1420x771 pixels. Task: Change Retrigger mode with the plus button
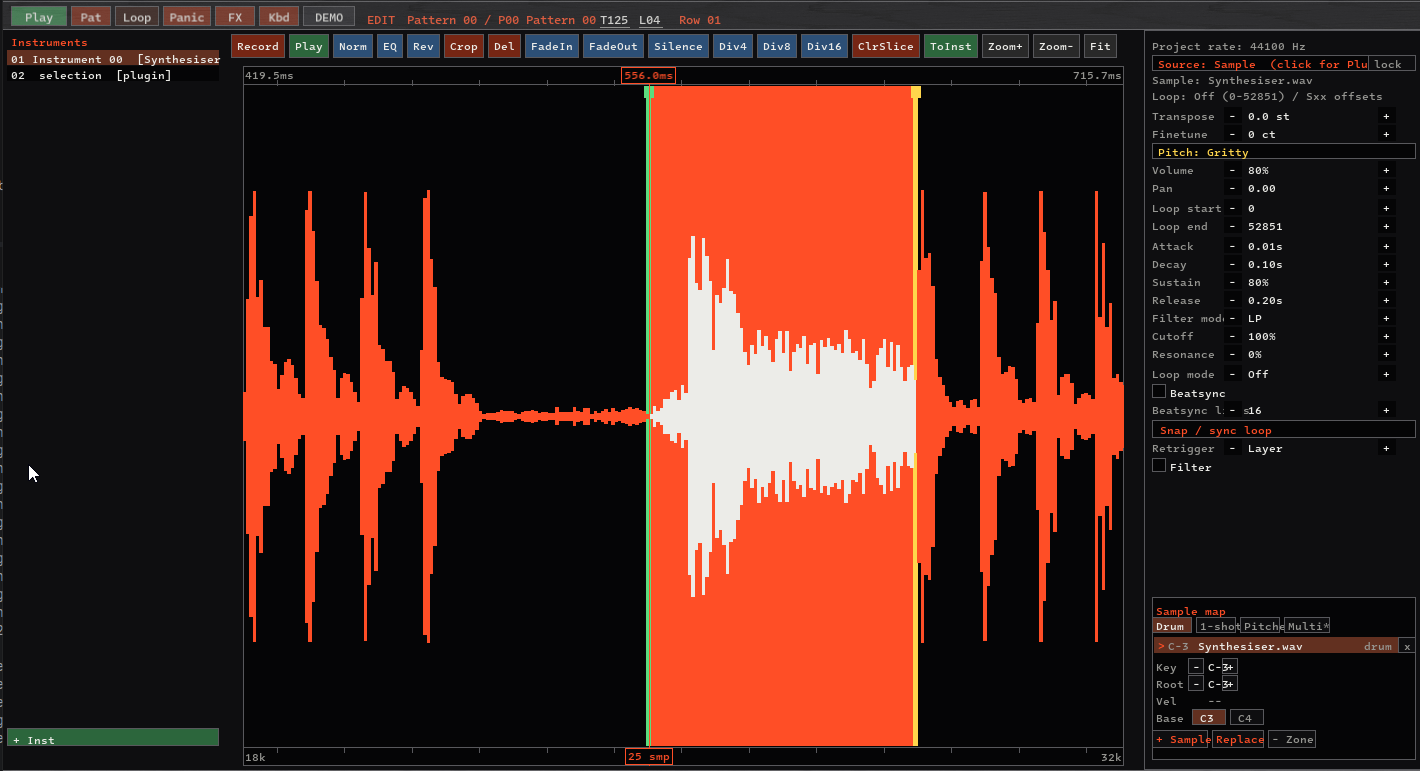point(1386,449)
